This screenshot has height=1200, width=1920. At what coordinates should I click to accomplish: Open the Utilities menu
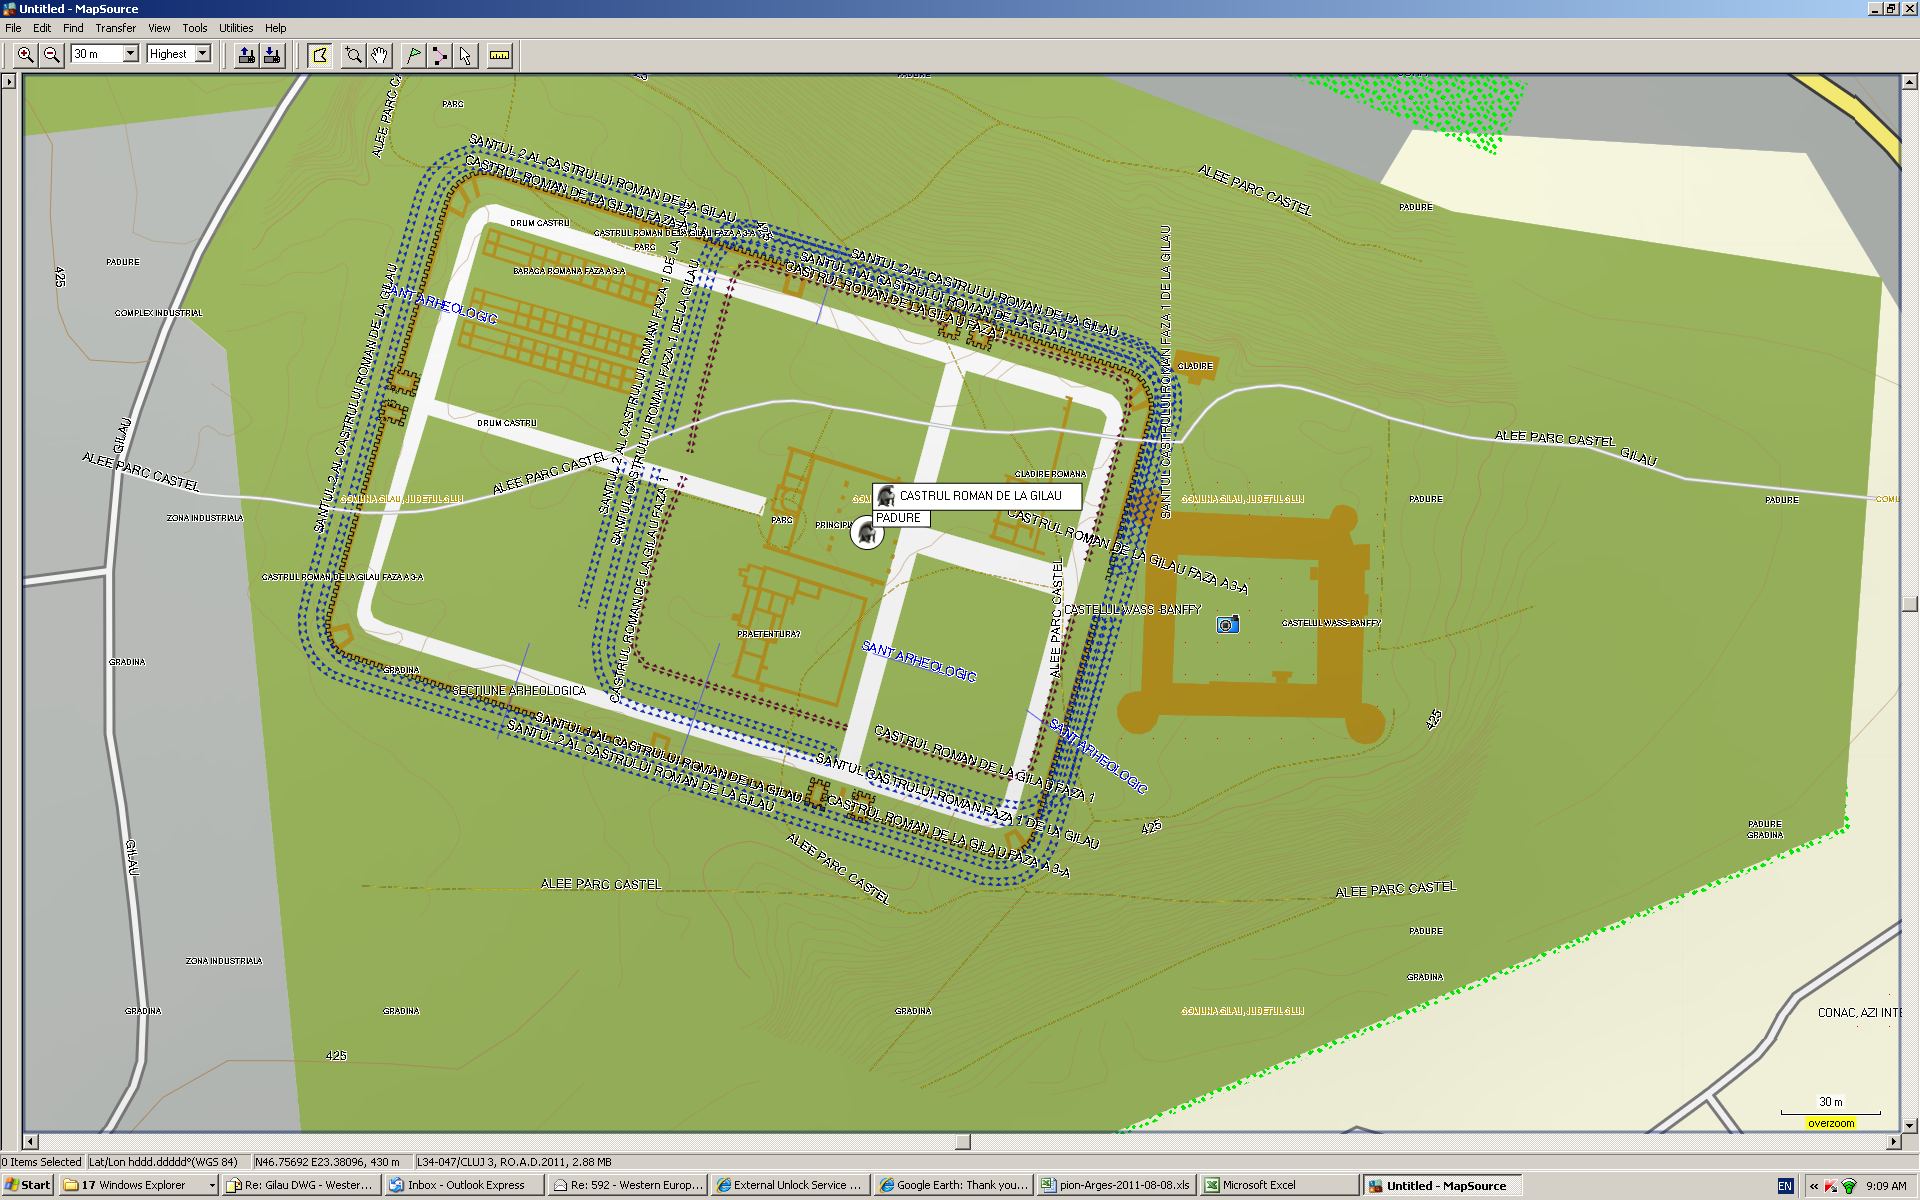(x=236, y=28)
